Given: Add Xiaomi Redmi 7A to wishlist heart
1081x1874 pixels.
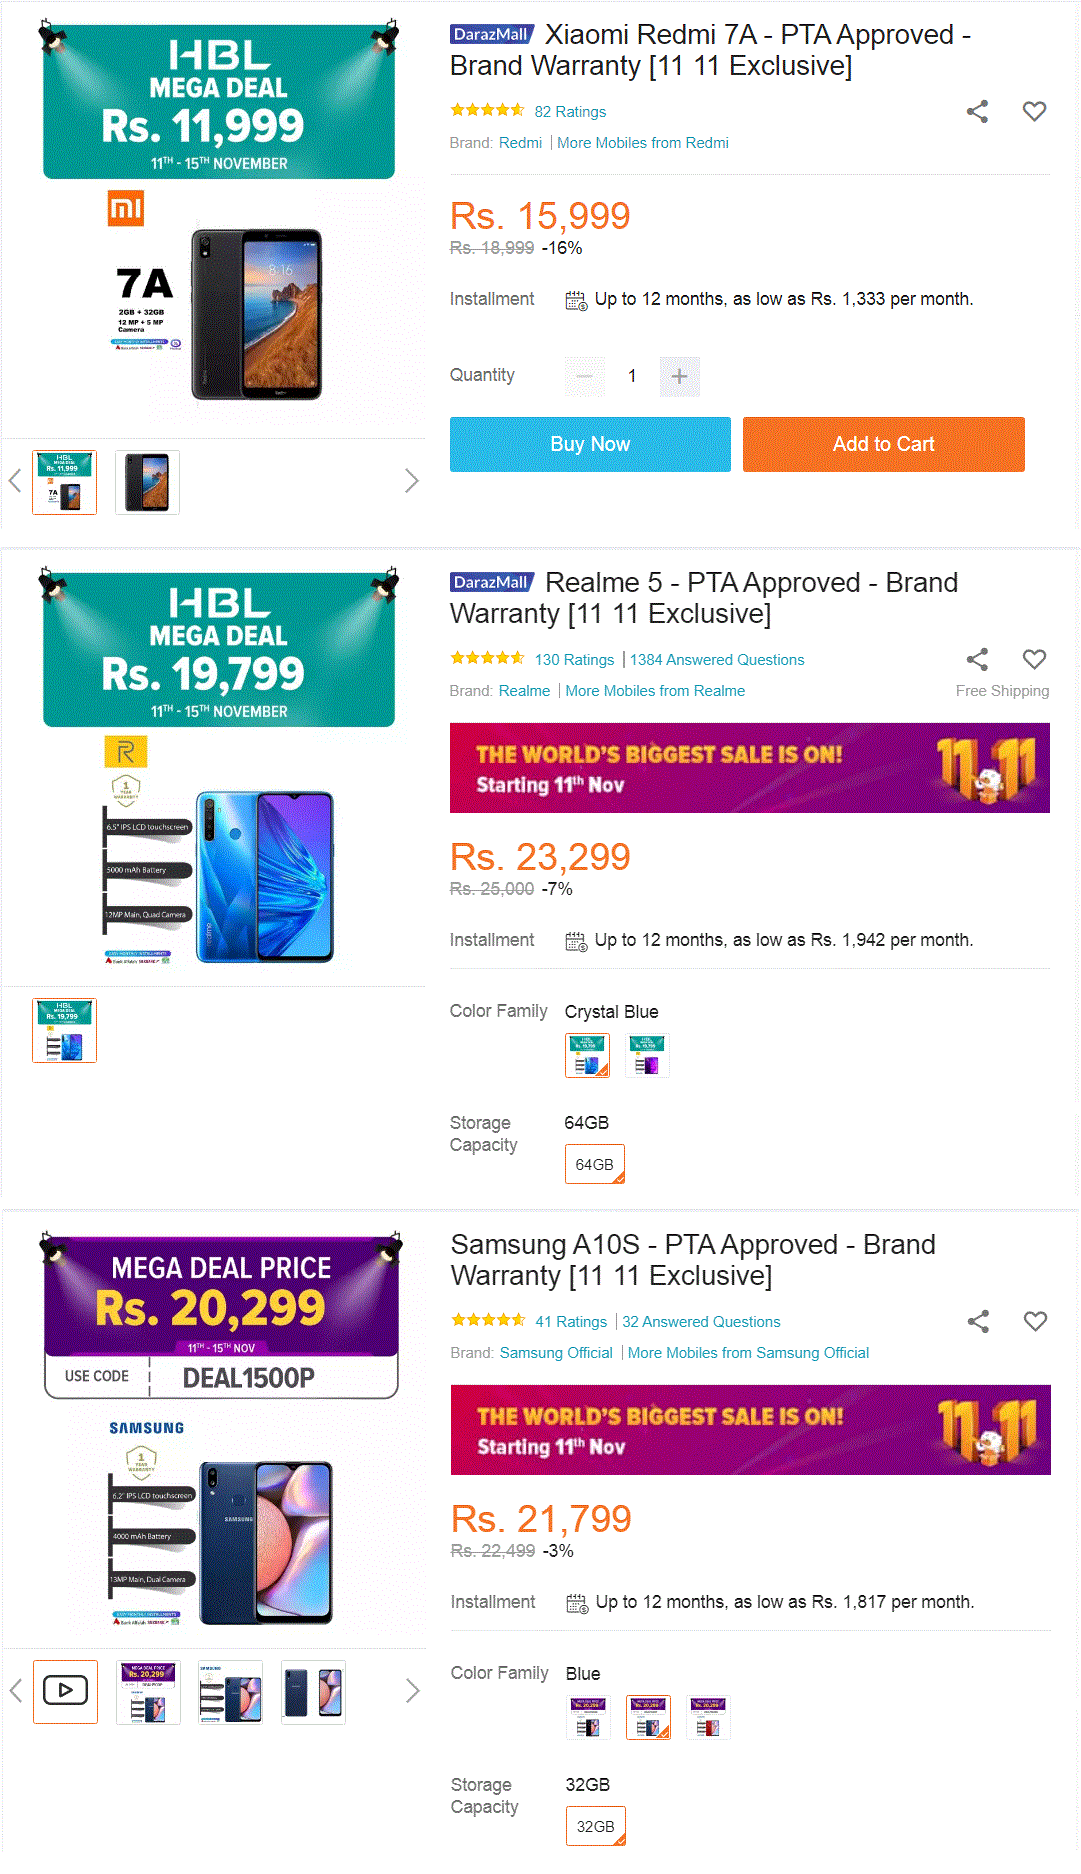Looking at the screenshot, I should 1034,111.
